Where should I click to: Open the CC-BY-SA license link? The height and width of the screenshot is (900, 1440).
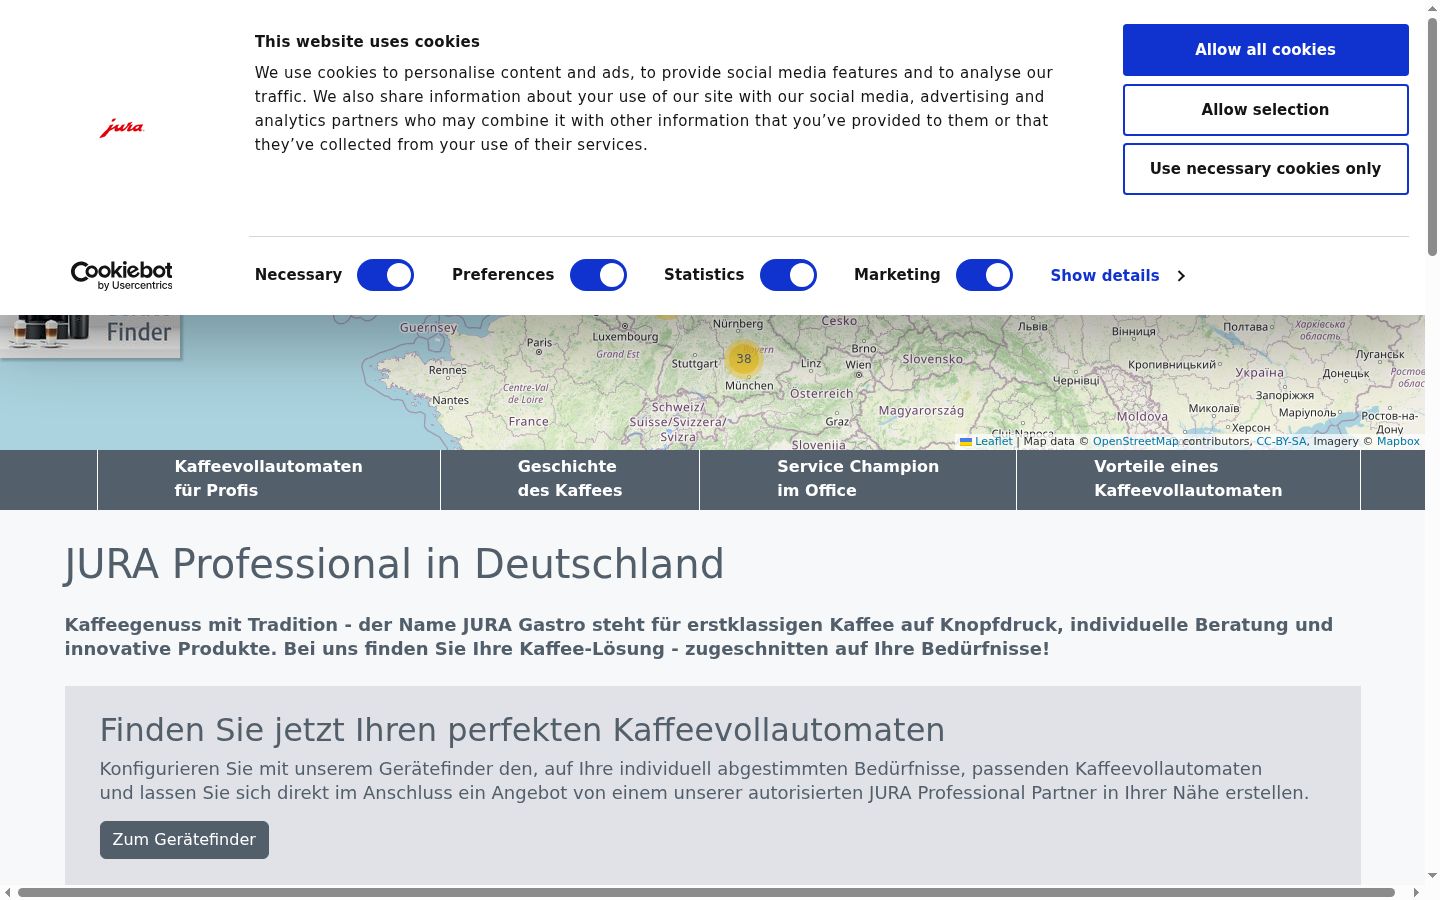[x=1281, y=441]
